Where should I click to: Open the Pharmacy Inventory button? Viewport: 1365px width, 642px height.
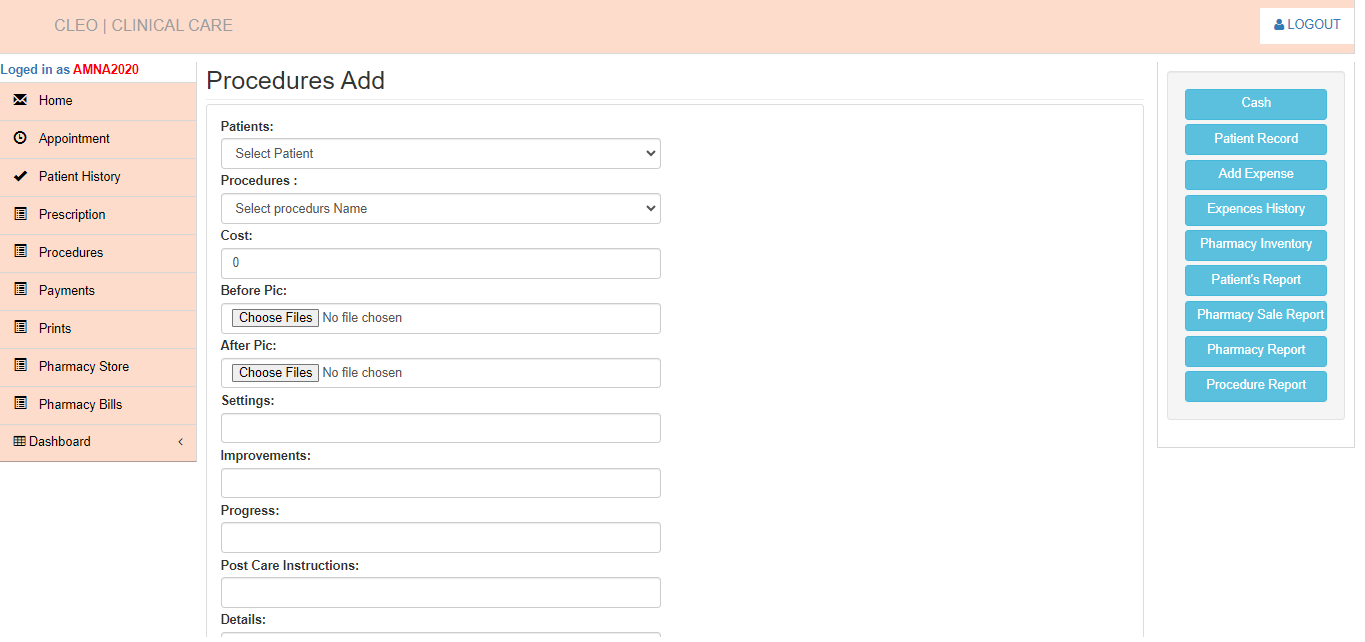point(1255,245)
